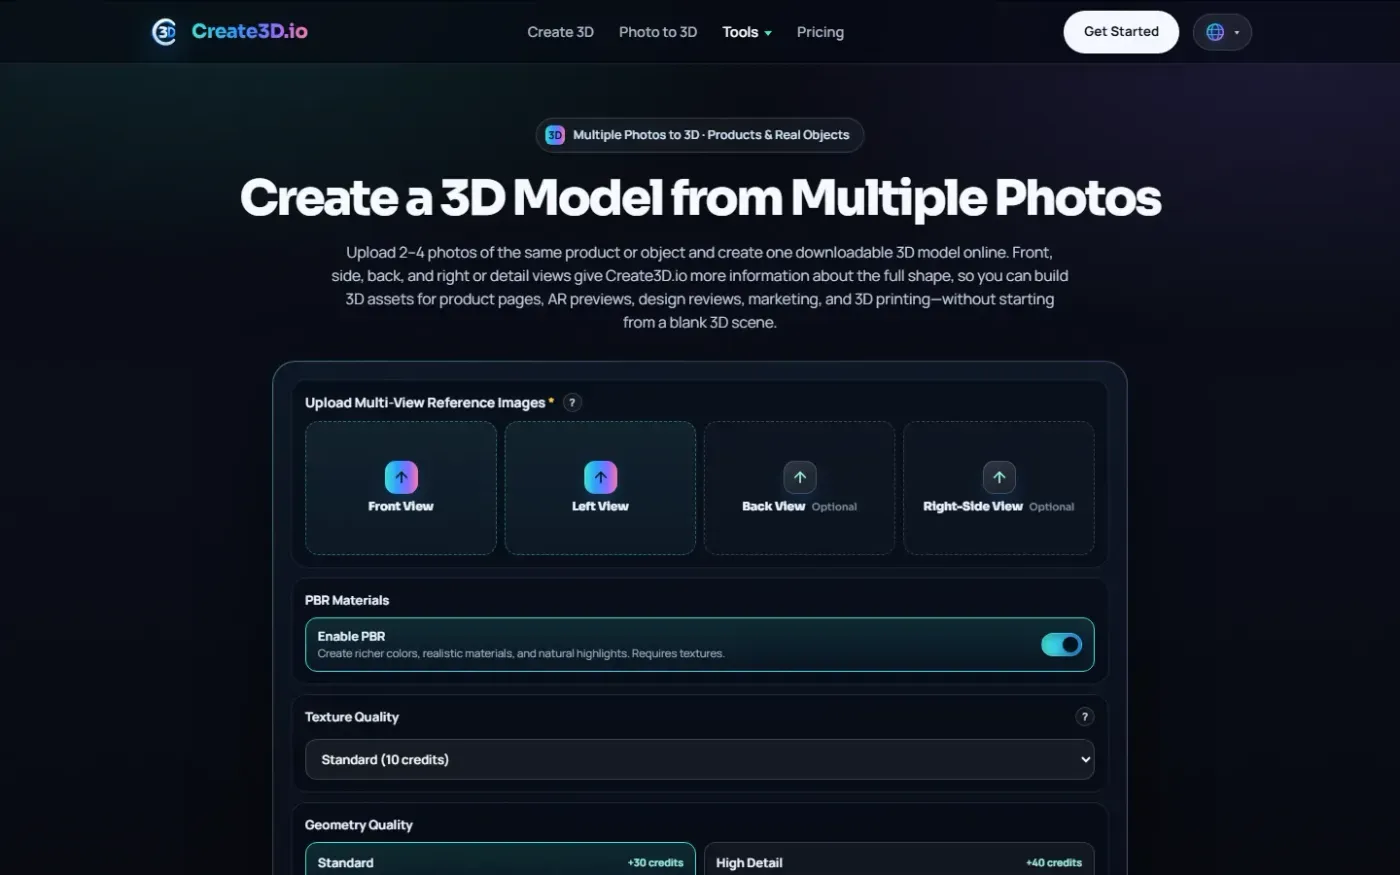Viewport: 1400px width, 875px height.
Task: Click the Right-Side View label
Action: pos(973,506)
